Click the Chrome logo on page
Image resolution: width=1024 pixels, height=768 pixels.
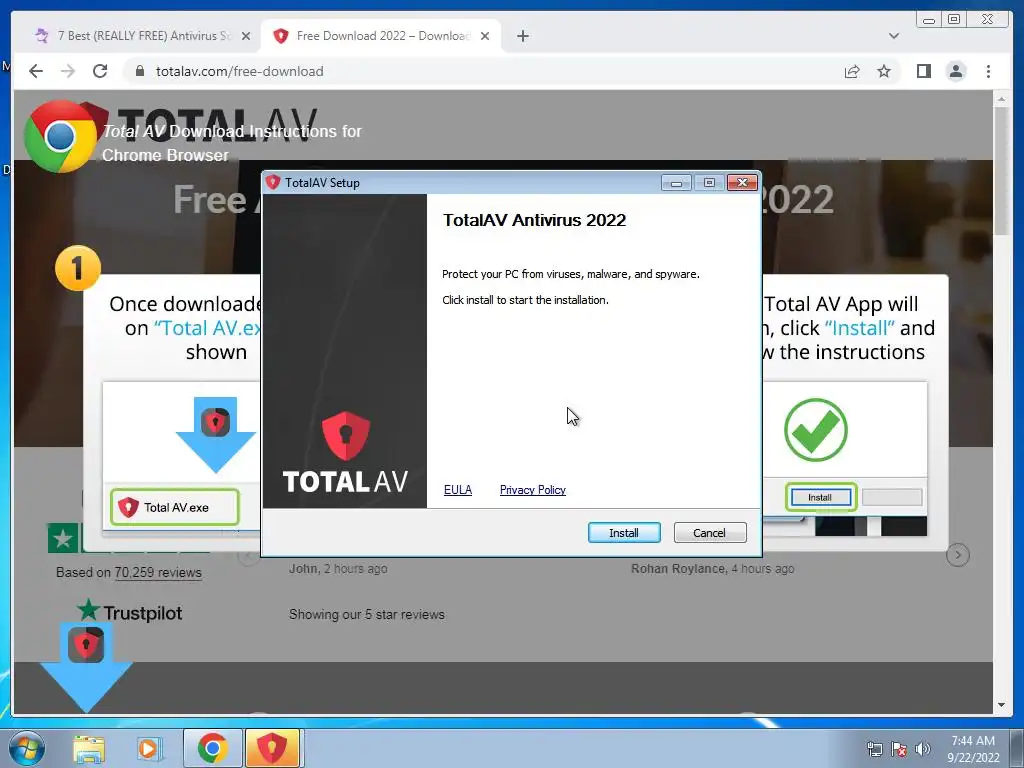pos(59,137)
